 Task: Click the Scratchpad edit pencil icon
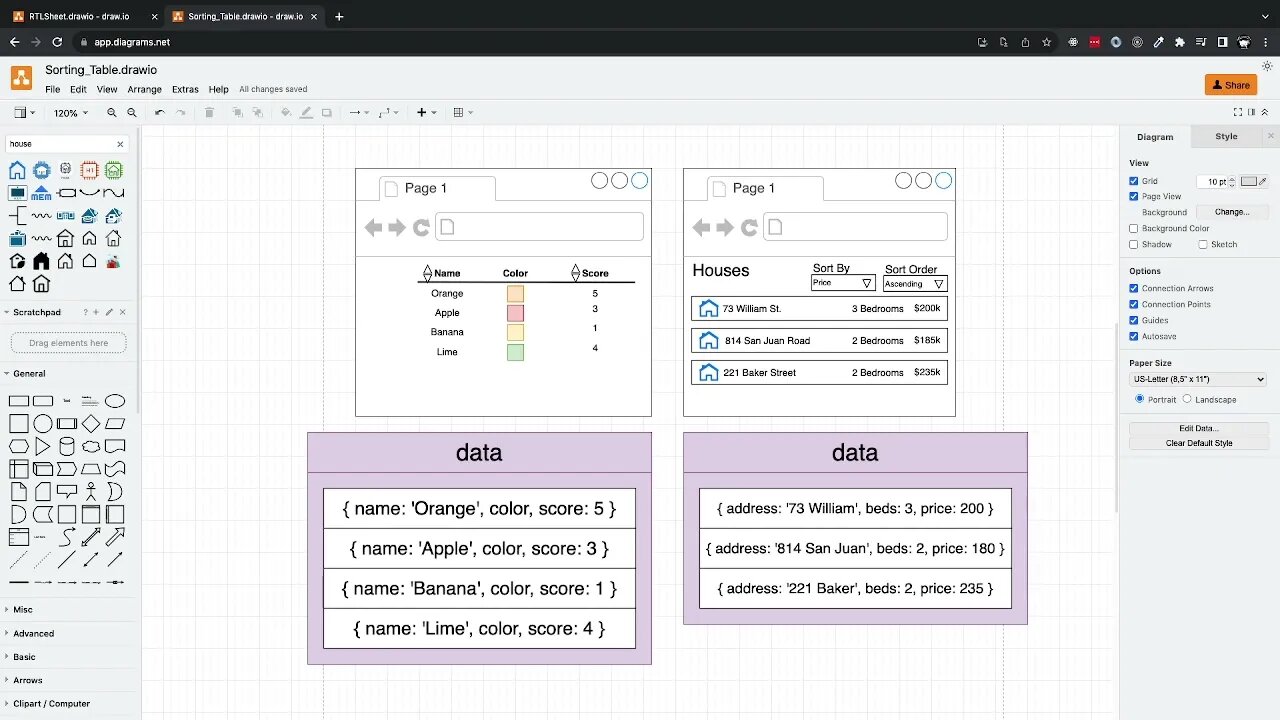pyautogui.click(x=110, y=312)
